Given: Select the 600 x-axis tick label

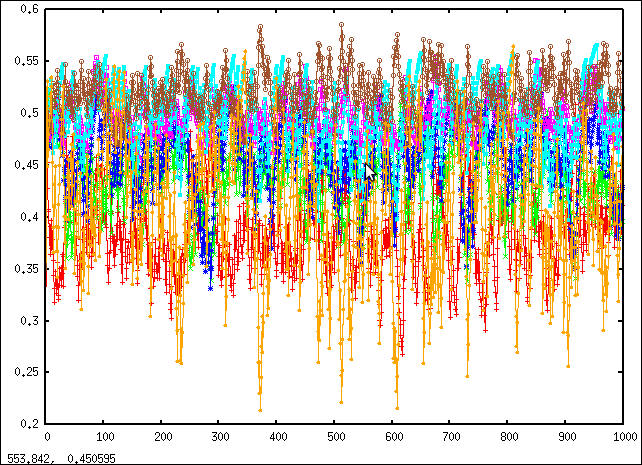Looking at the screenshot, I should pyautogui.click(x=394, y=437).
